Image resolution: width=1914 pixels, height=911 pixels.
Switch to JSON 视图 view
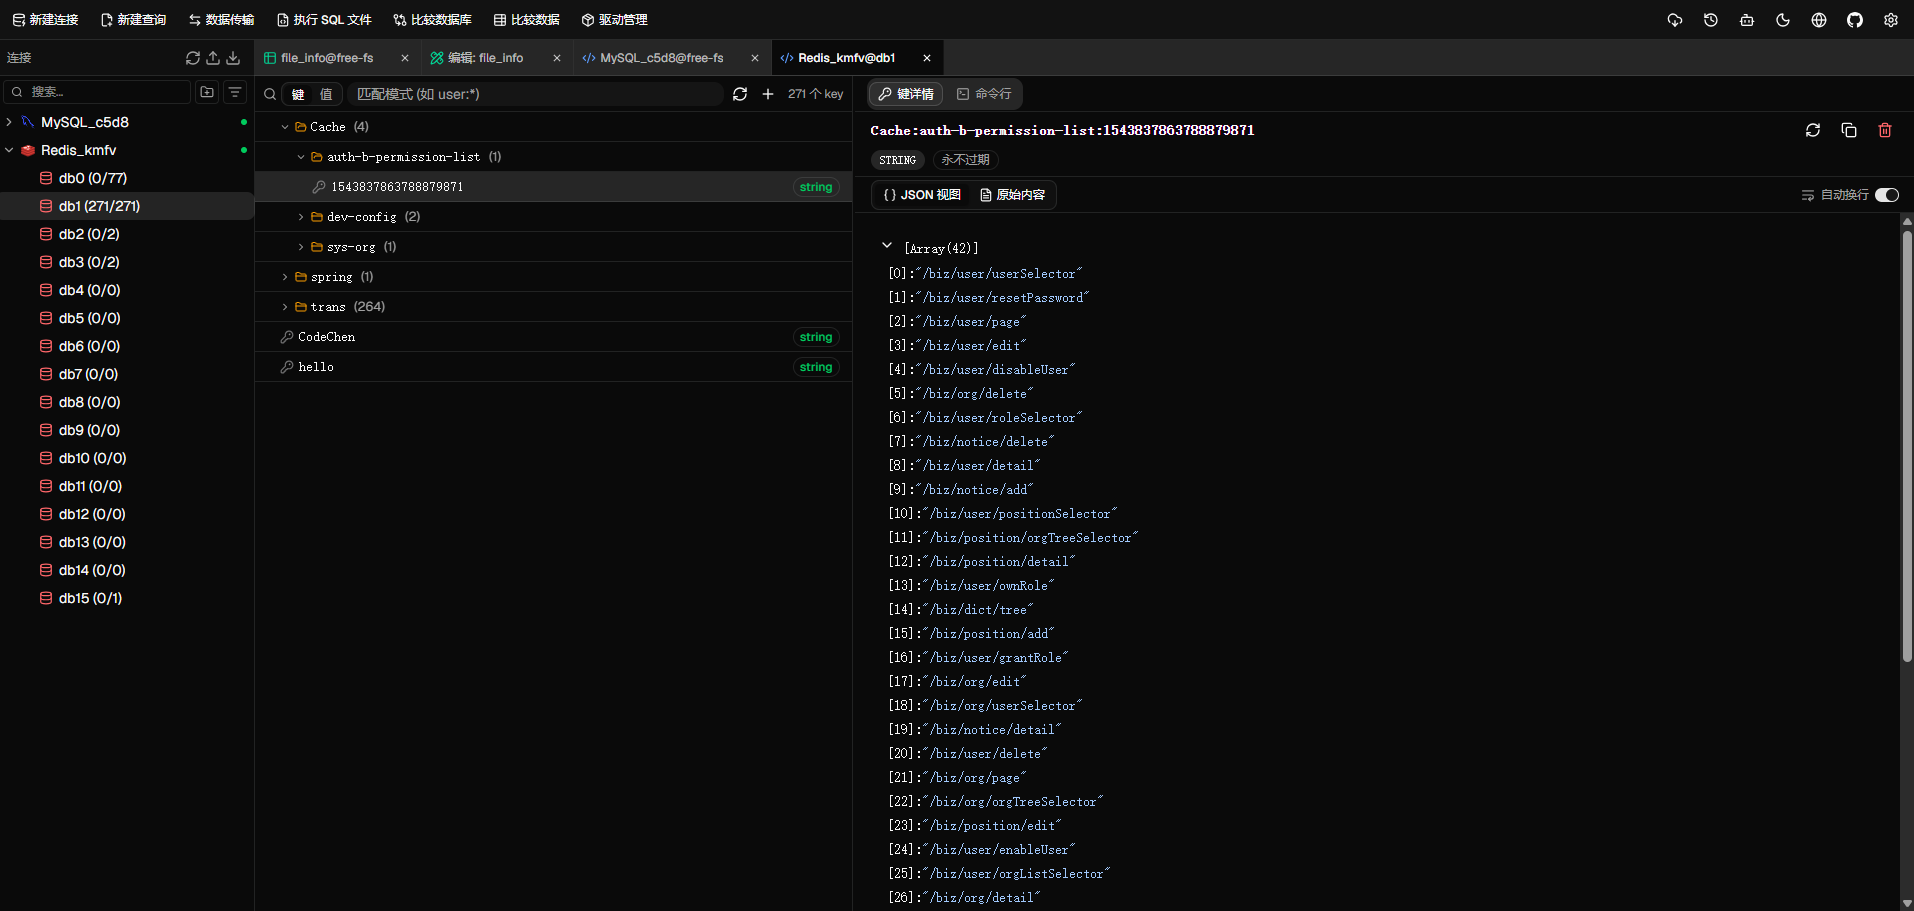pyautogui.click(x=922, y=195)
